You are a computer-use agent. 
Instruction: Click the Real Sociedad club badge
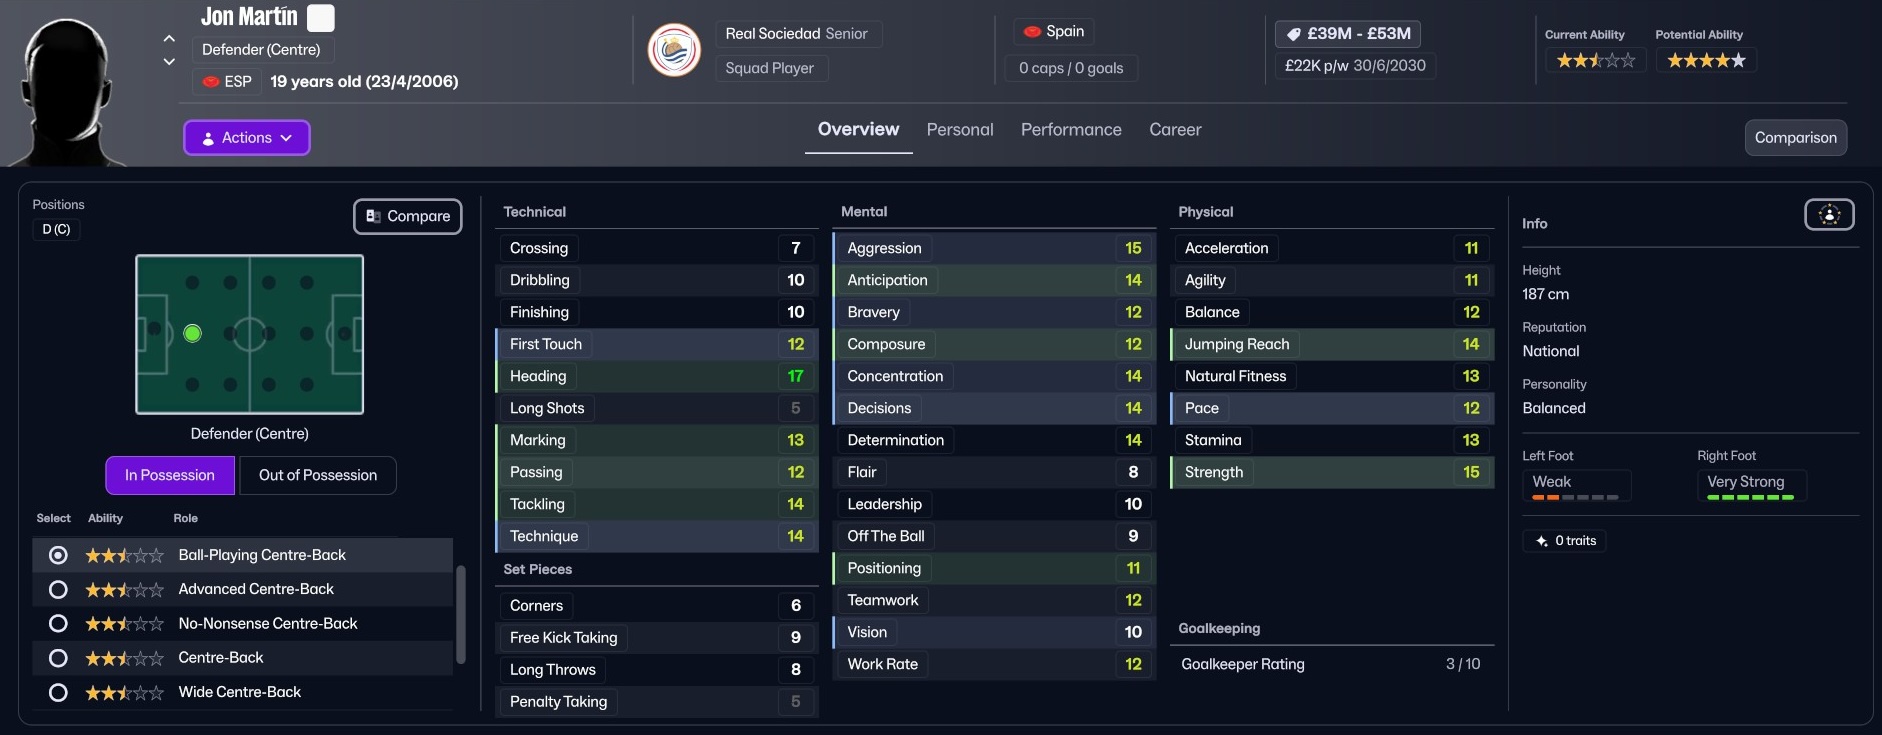click(674, 50)
